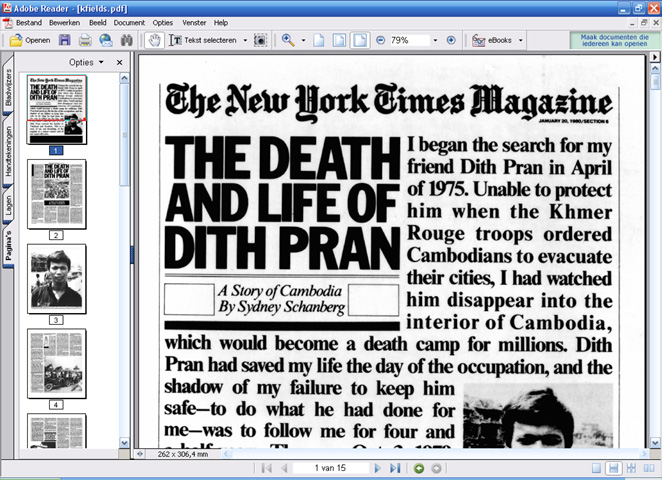
Task: Open the Bestand menu
Action: coord(29,23)
